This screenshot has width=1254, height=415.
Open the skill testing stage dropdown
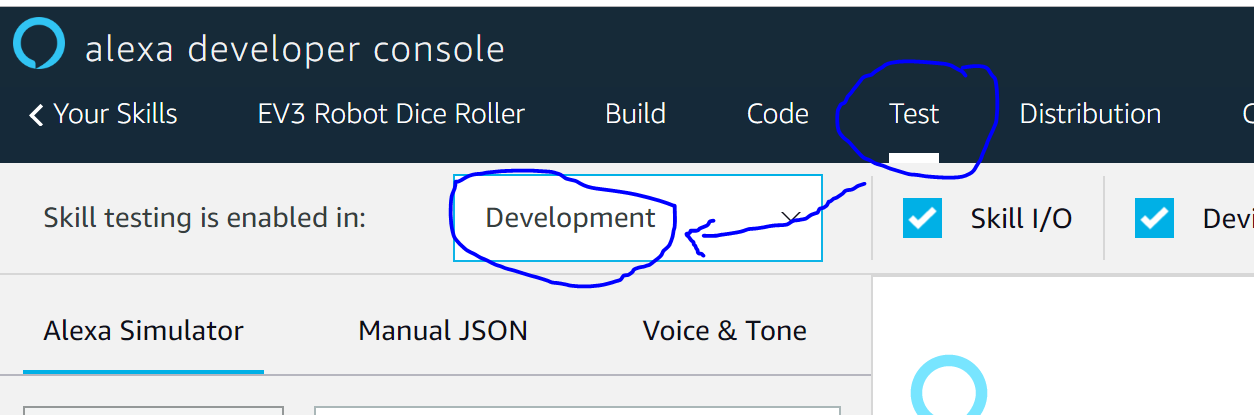(638, 218)
